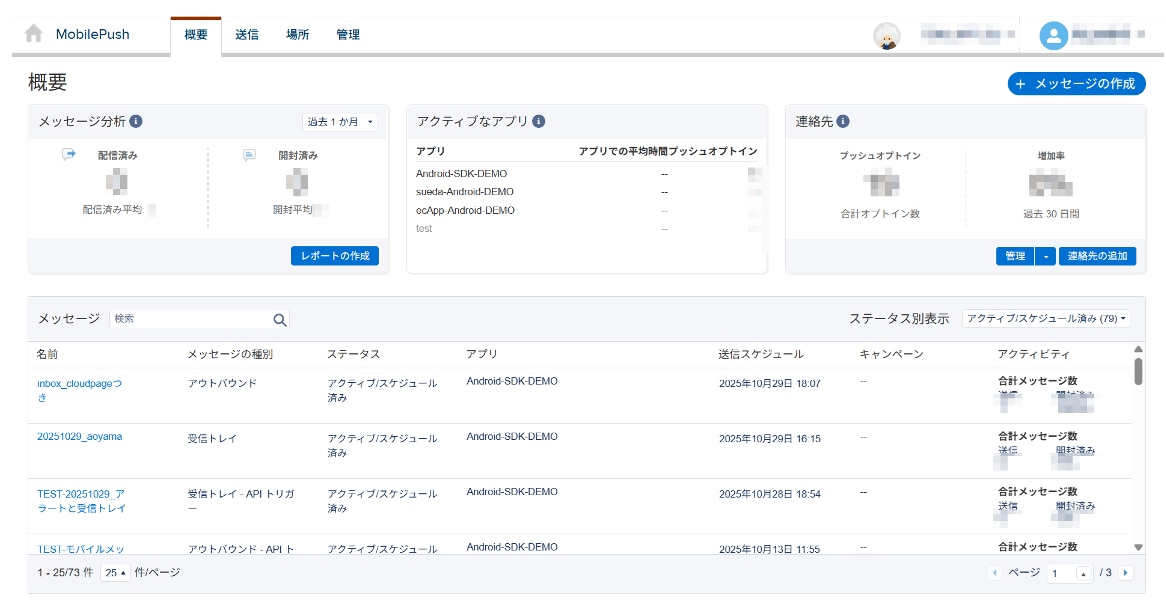Click the レポートの作成 button
The width and height of the screenshot is (1166, 602).
pos(335,256)
